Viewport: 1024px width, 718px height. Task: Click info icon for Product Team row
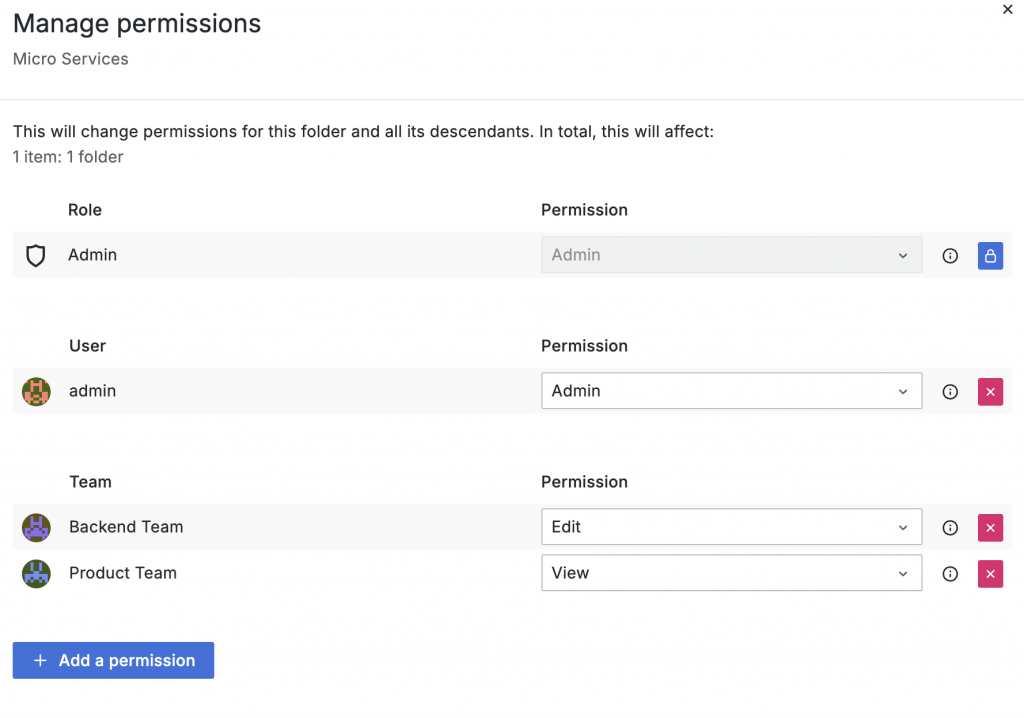point(950,574)
